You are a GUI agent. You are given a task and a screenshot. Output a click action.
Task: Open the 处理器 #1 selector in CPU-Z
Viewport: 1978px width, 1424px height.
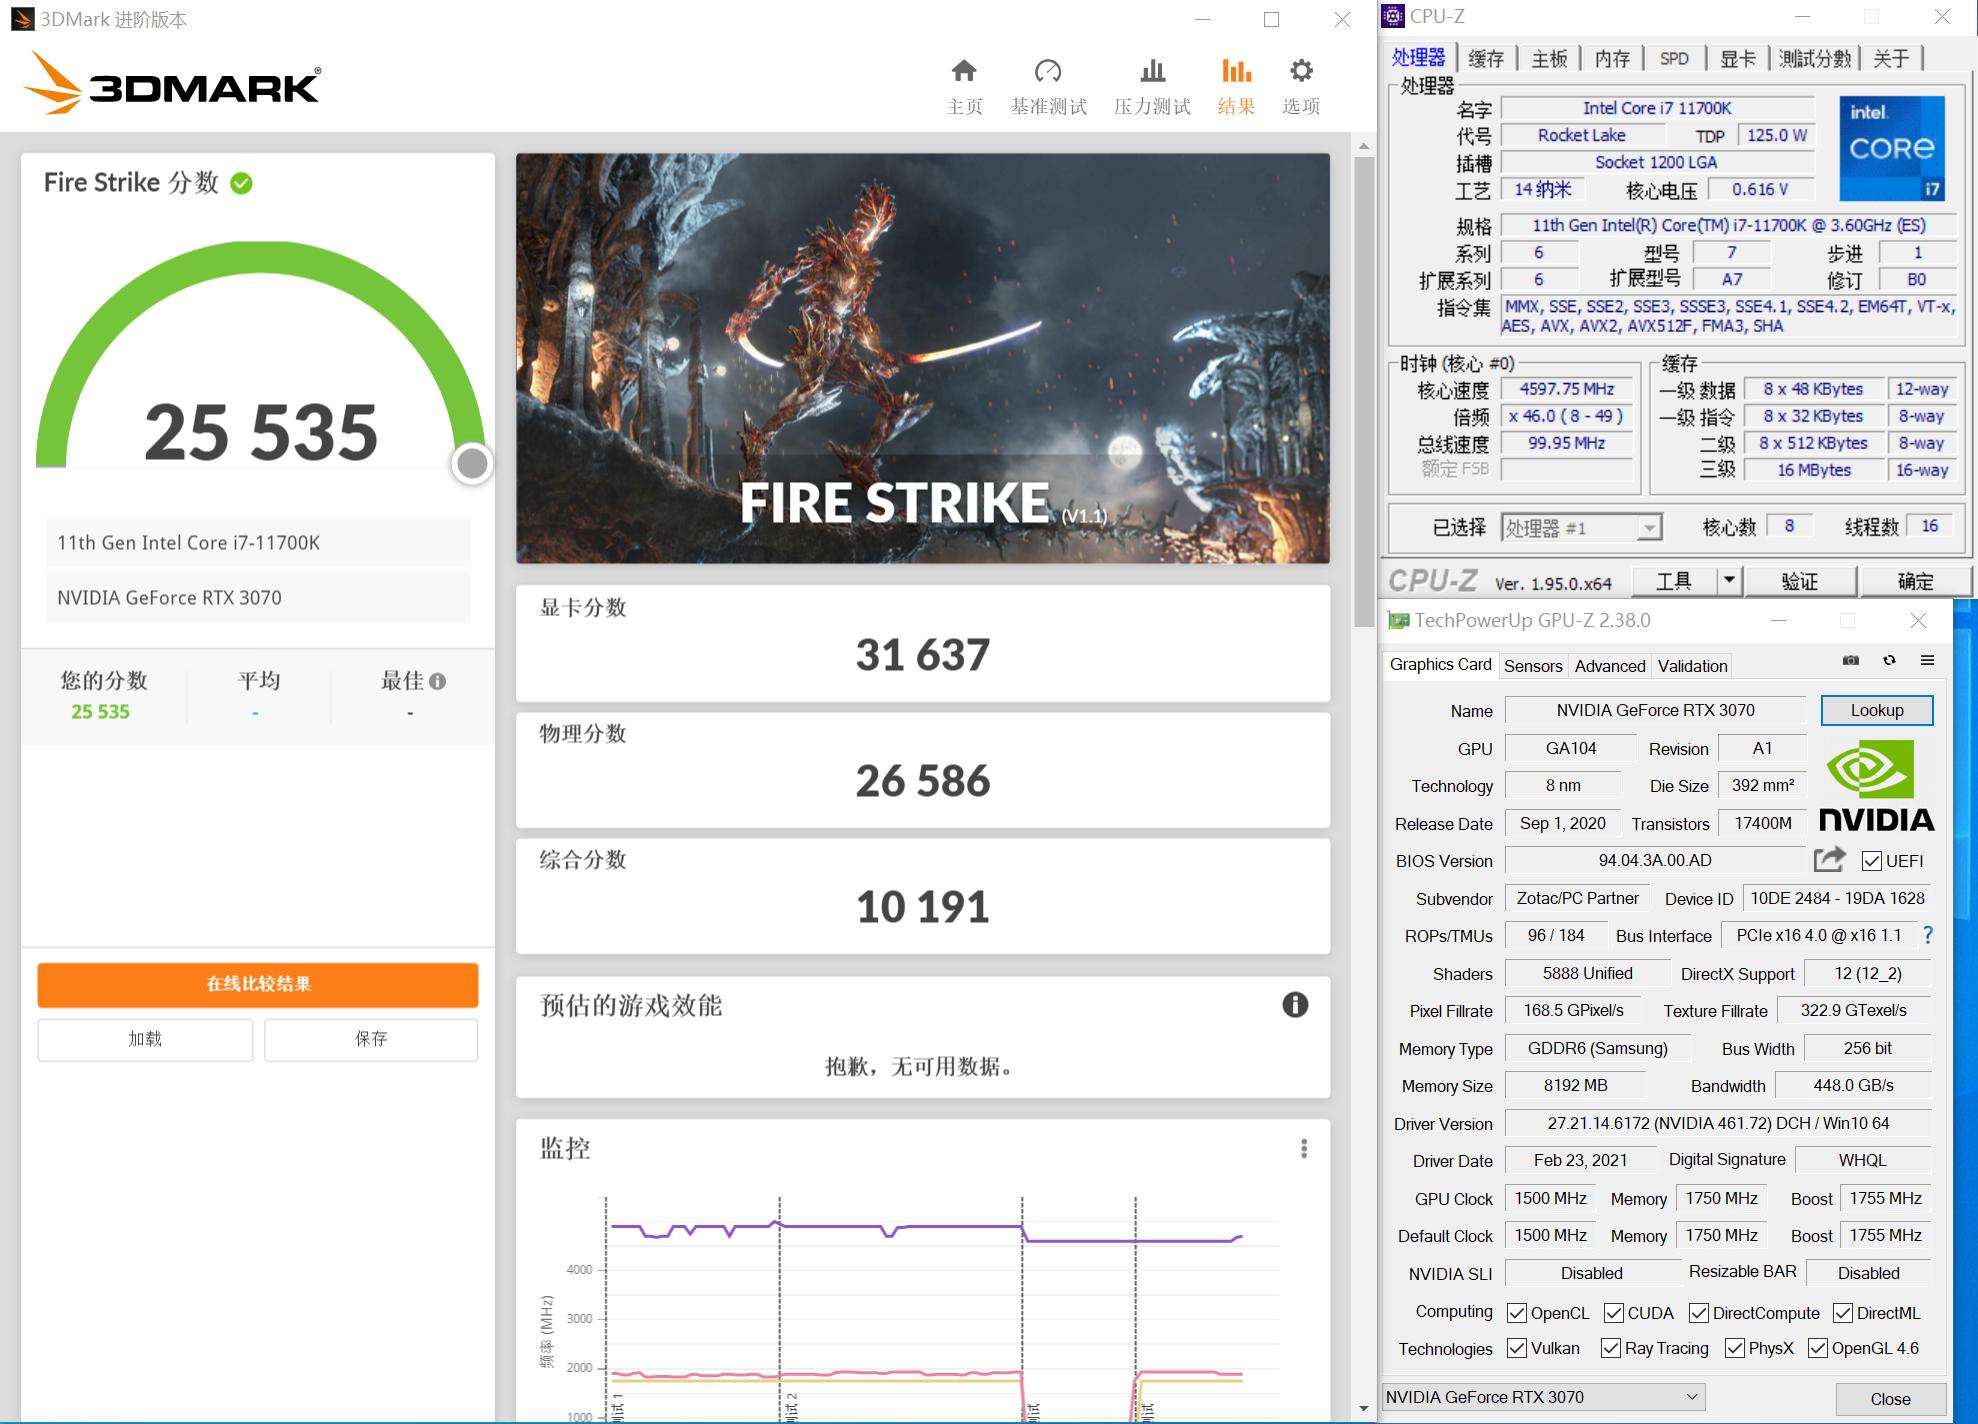click(1651, 527)
